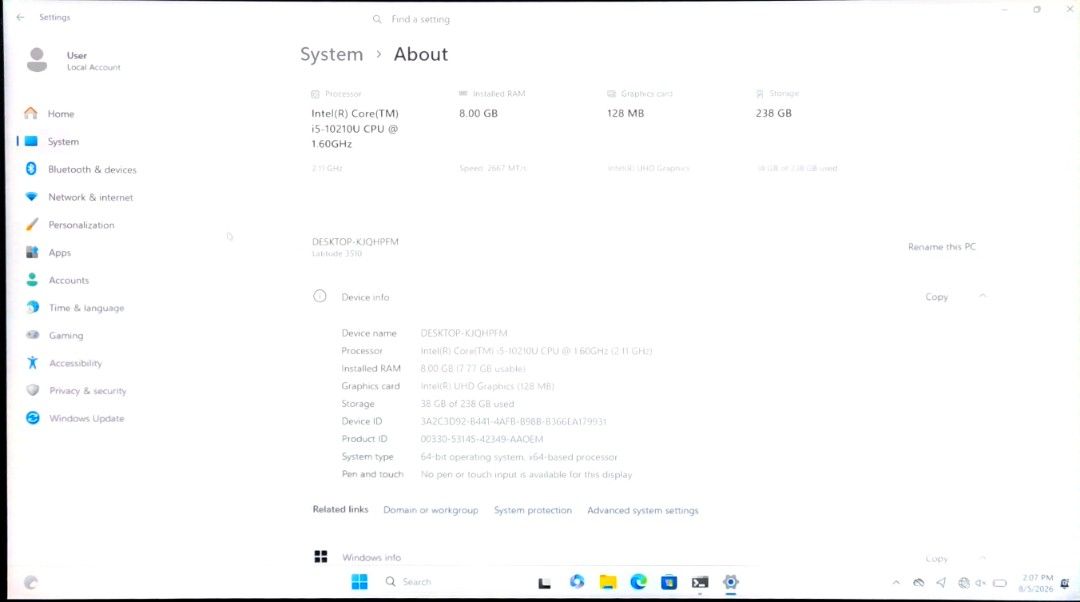Open Microsoft Store from the taskbar
This screenshot has width=1080, height=602.
pos(669,582)
